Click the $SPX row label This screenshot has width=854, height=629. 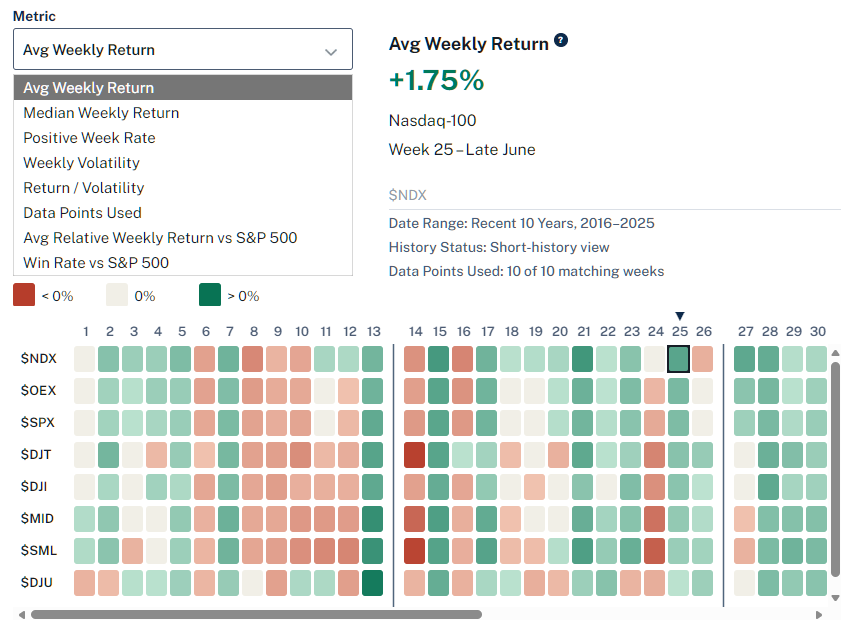(x=38, y=422)
